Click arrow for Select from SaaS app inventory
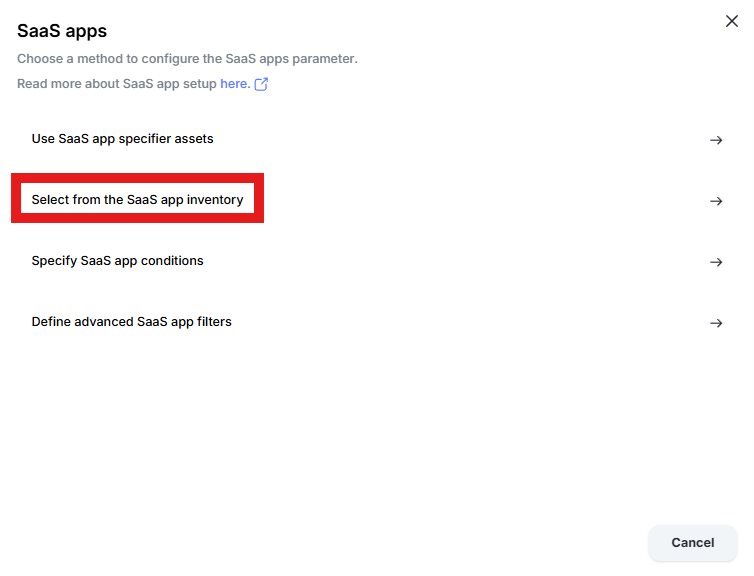754x576 pixels. (x=716, y=201)
